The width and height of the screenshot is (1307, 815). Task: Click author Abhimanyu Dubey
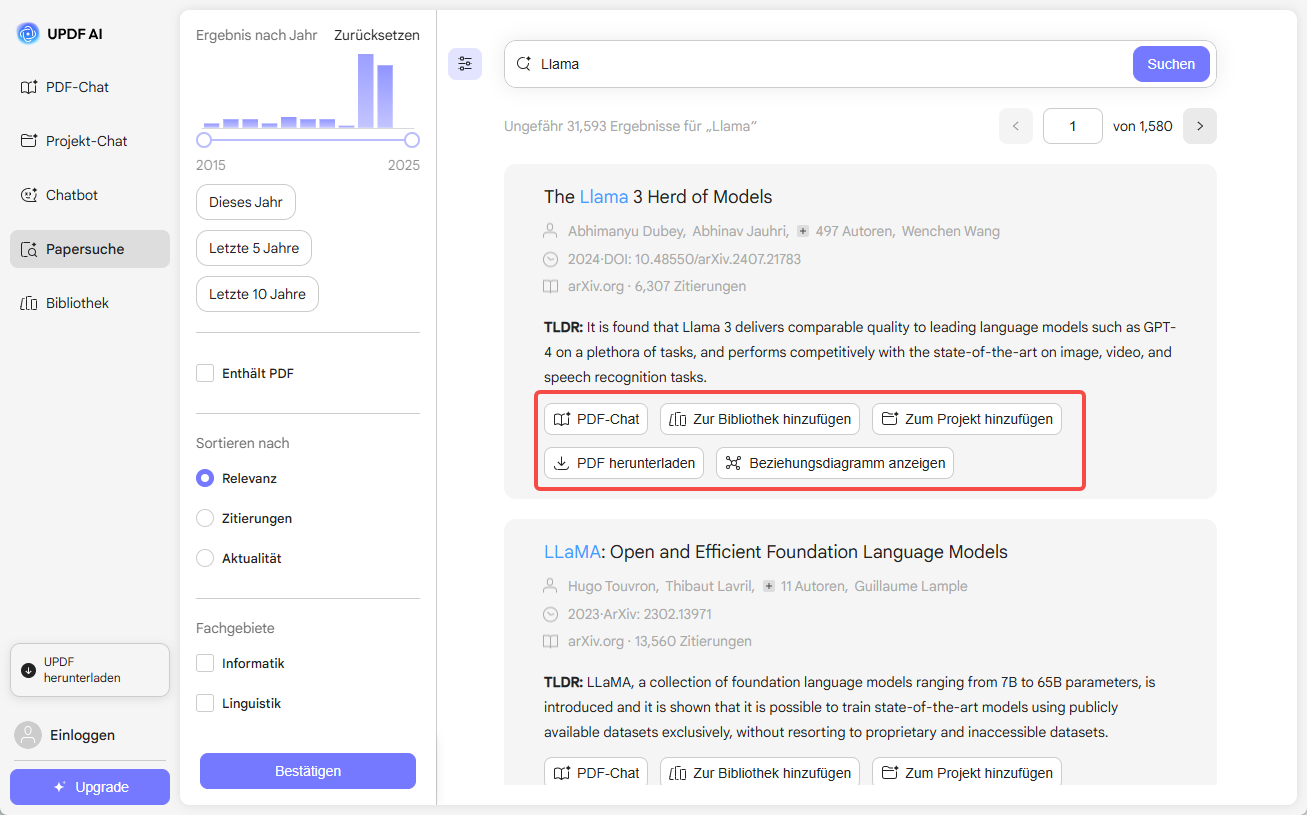coord(626,231)
